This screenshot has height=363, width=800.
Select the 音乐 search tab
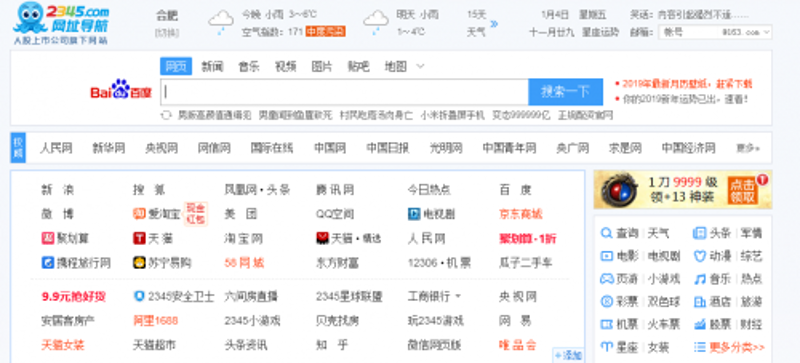click(249, 66)
